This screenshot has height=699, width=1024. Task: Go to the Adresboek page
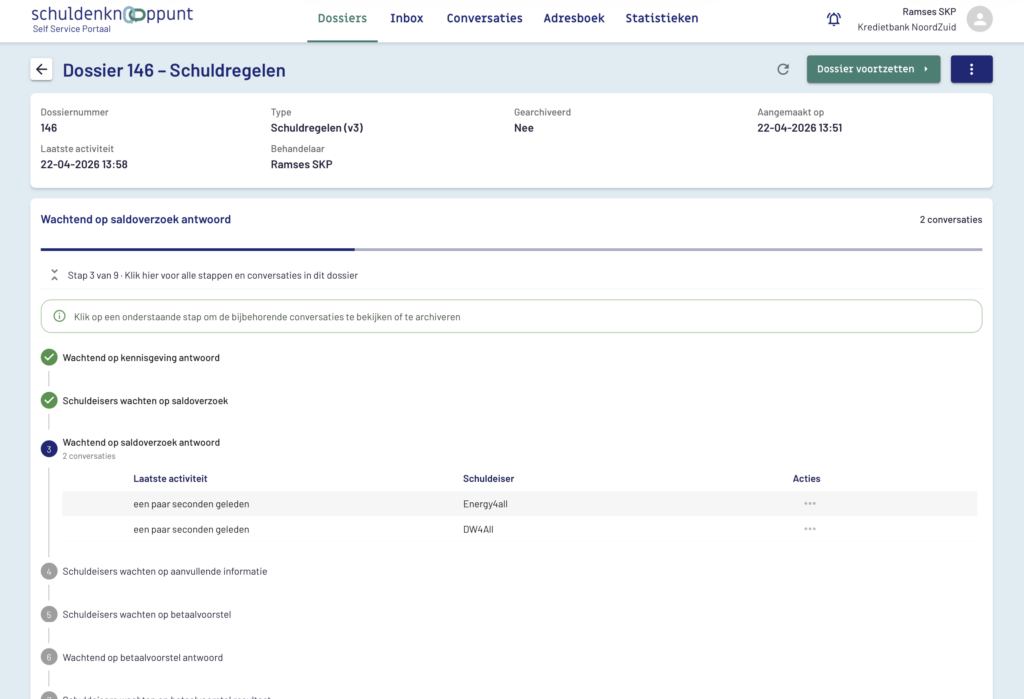574,19
